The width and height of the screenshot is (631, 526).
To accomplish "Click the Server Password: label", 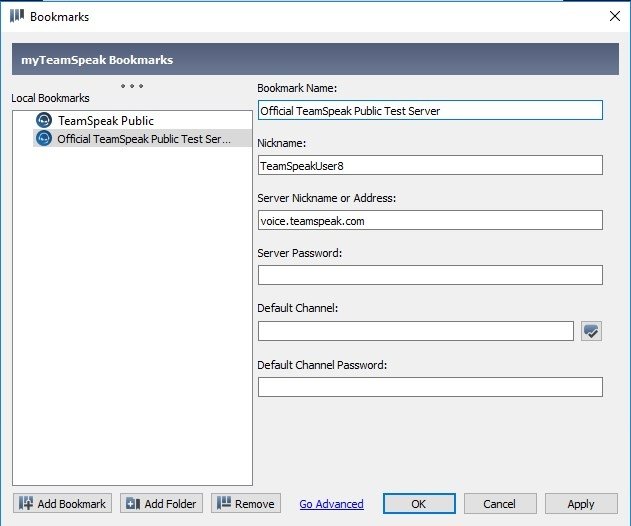I will (x=300, y=253).
